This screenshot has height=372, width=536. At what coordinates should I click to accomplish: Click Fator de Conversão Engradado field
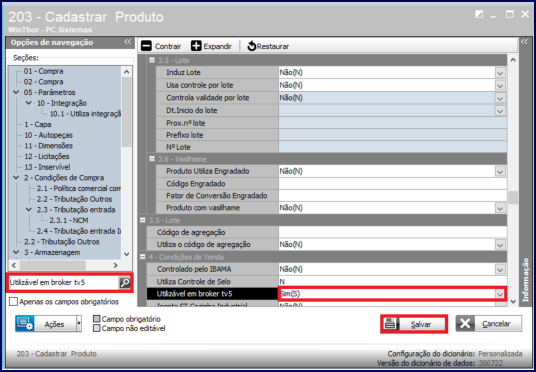[x=392, y=196]
